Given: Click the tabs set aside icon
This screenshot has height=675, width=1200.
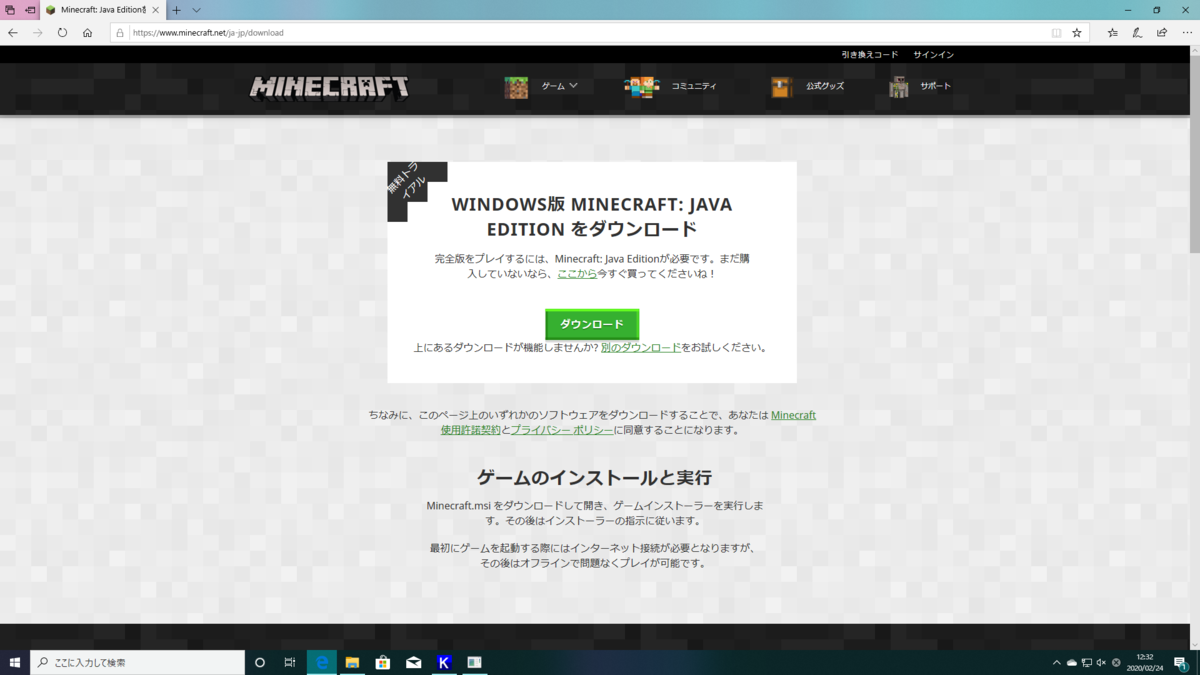Looking at the screenshot, I should click(10, 10).
